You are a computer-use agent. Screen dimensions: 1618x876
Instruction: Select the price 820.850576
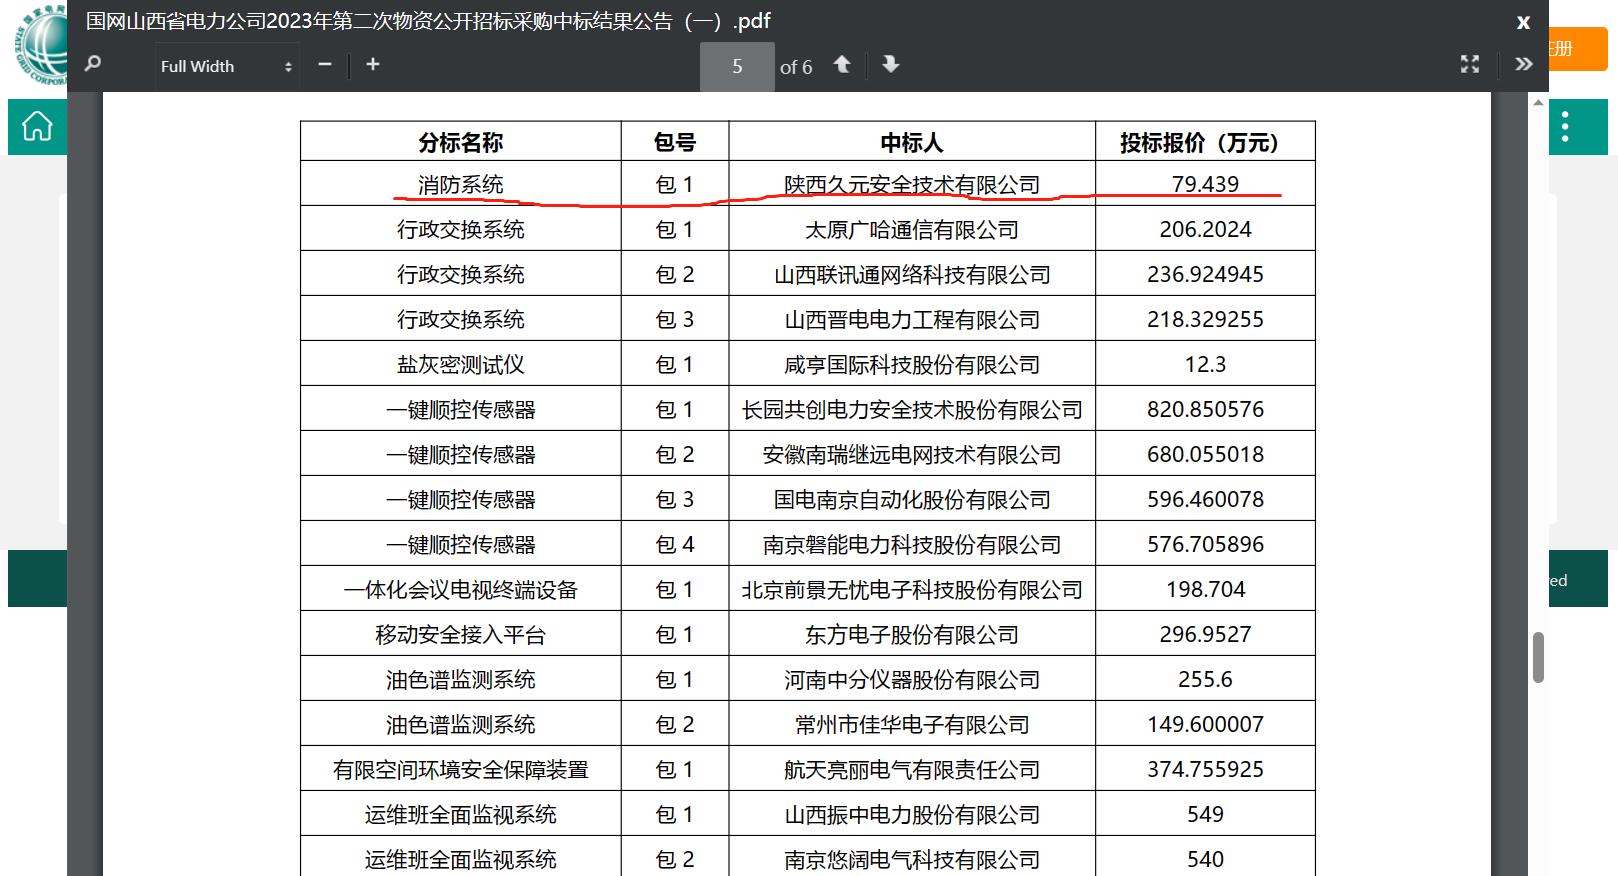point(1205,409)
